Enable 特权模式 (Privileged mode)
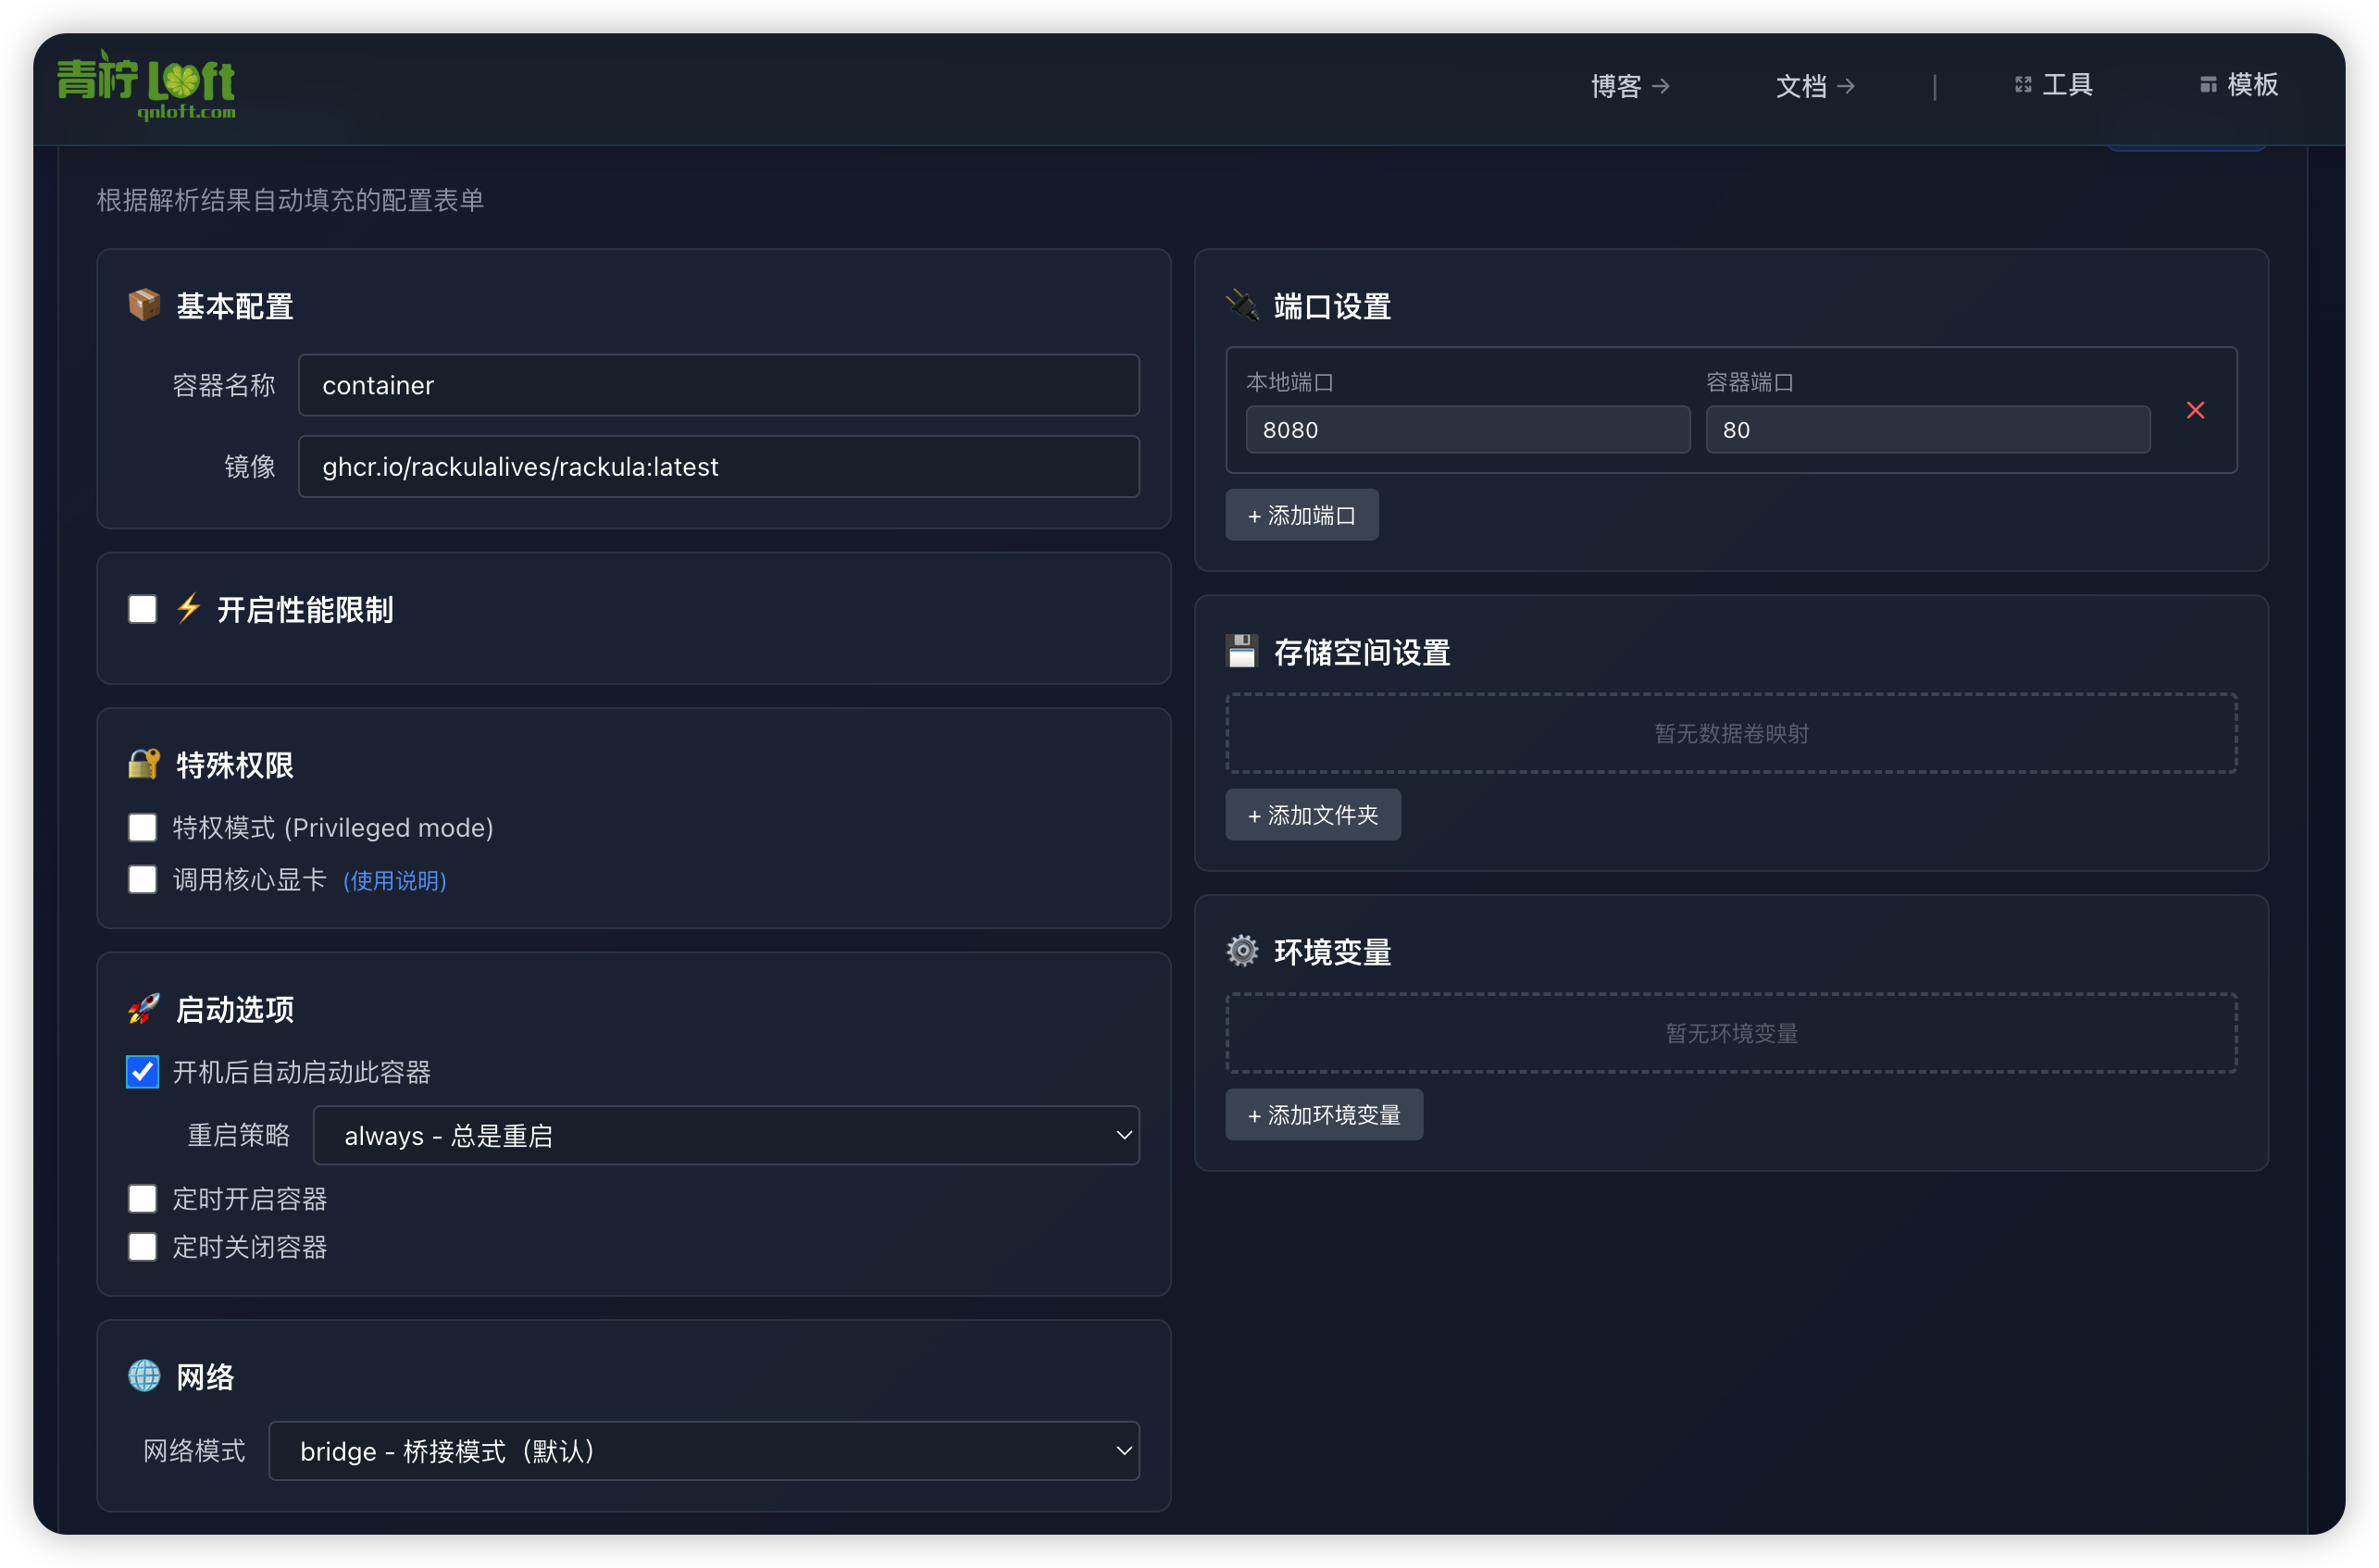The width and height of the screenshot is (2379, 1568). 142,827
